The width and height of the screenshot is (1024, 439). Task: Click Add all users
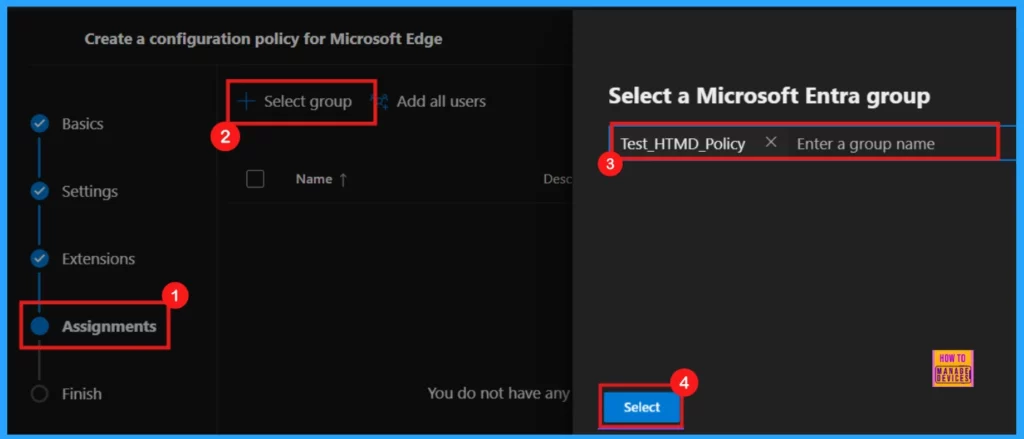pyautogui.click(x=441, y=101)
